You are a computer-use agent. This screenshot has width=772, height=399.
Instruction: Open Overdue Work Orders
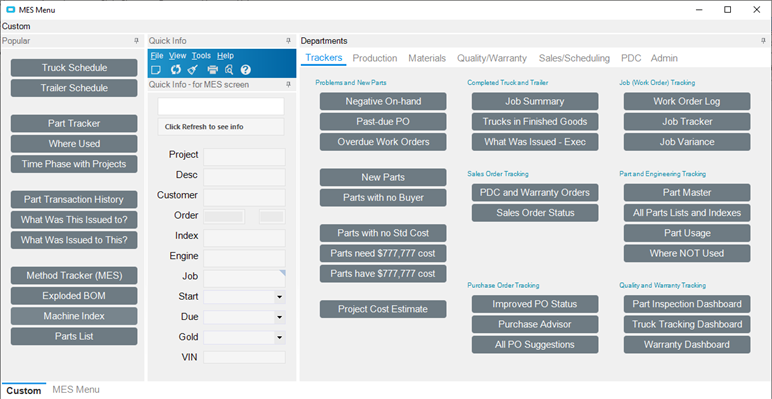click(383, 142)
